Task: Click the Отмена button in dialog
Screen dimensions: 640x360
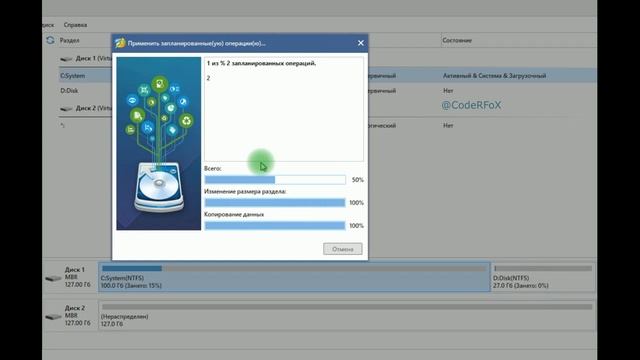Action: [x=342, y=249]
